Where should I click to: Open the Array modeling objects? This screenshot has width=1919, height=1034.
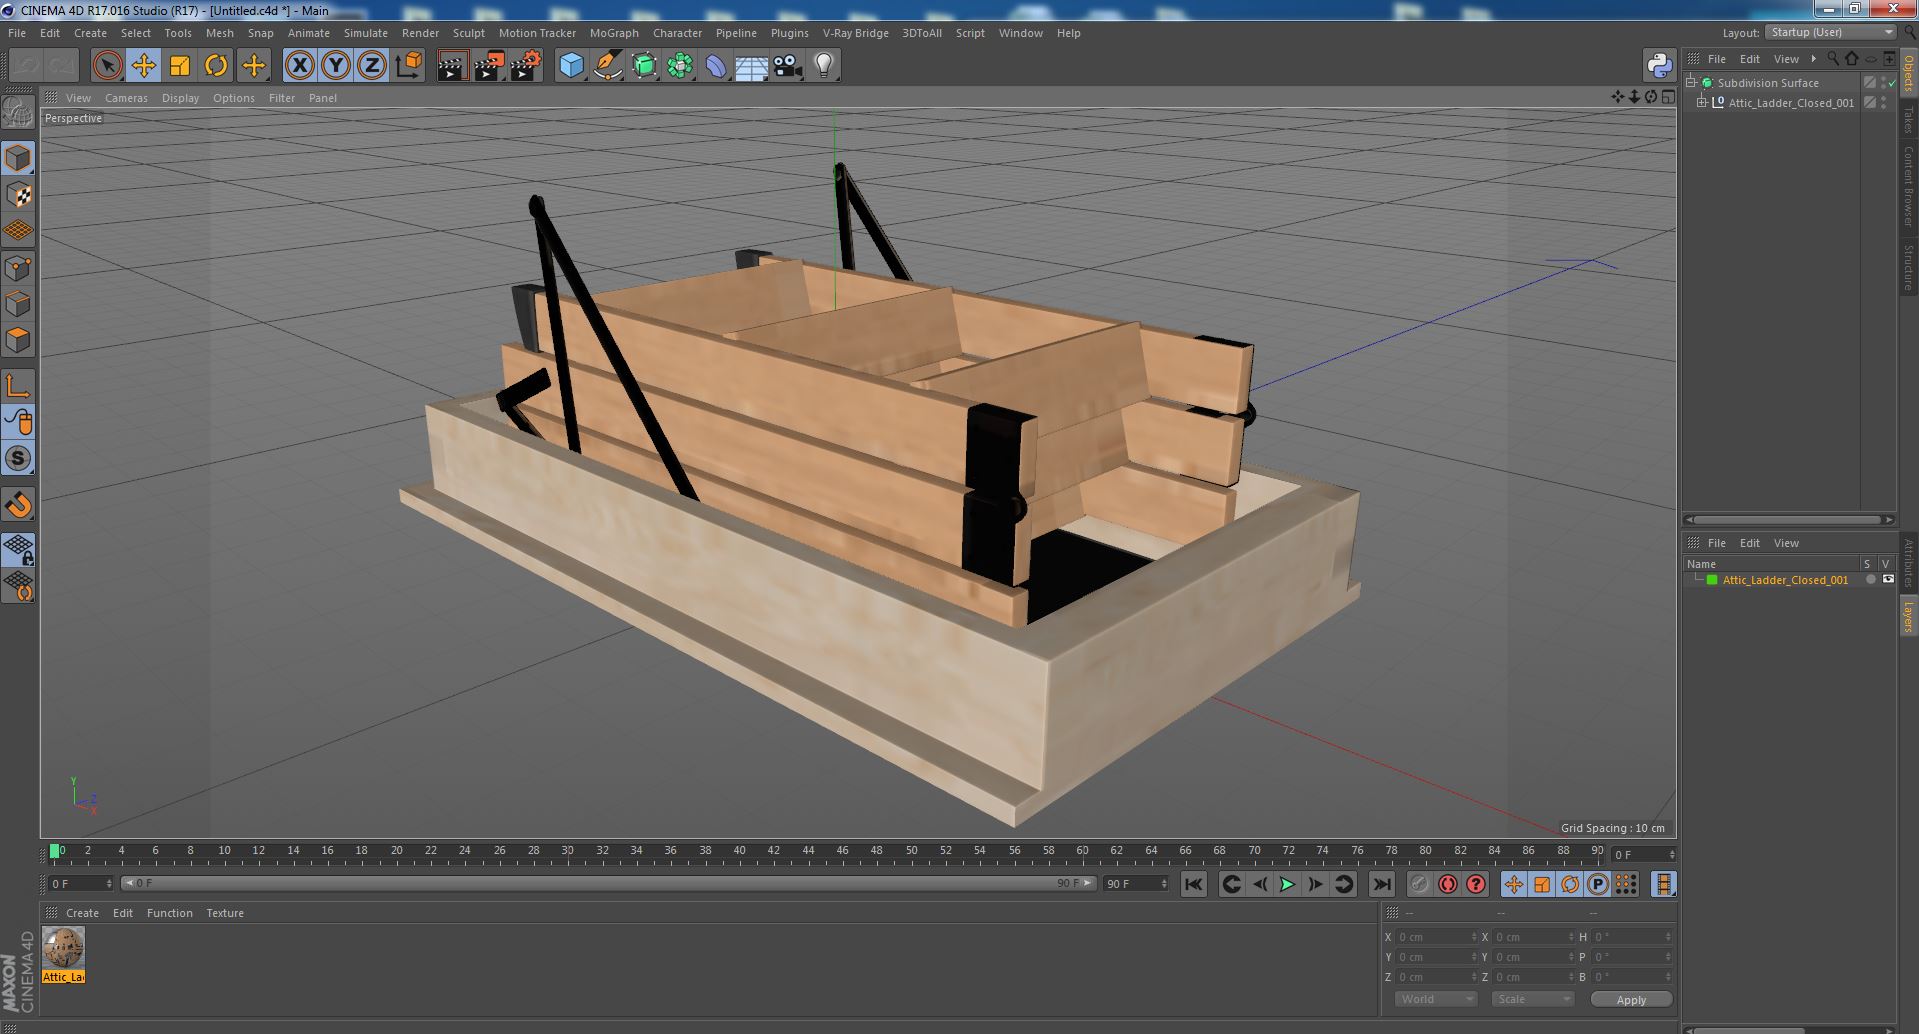coord(680,66)
